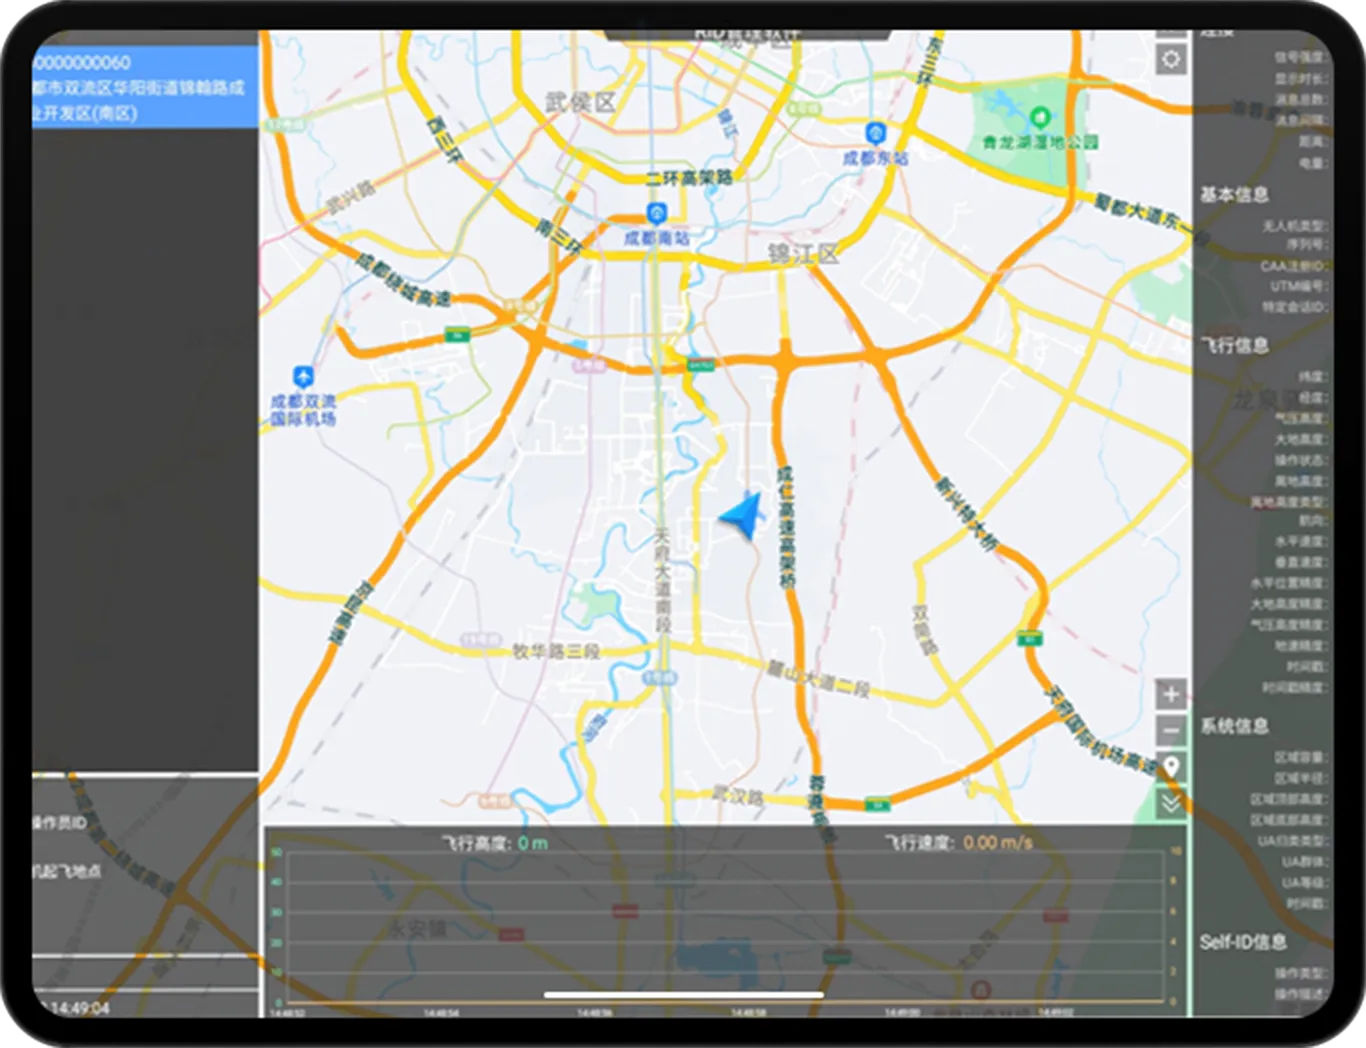Click the 基本信息 section header
1366x1048 pixels.
pyautogui.click(x=1234, y=195)
